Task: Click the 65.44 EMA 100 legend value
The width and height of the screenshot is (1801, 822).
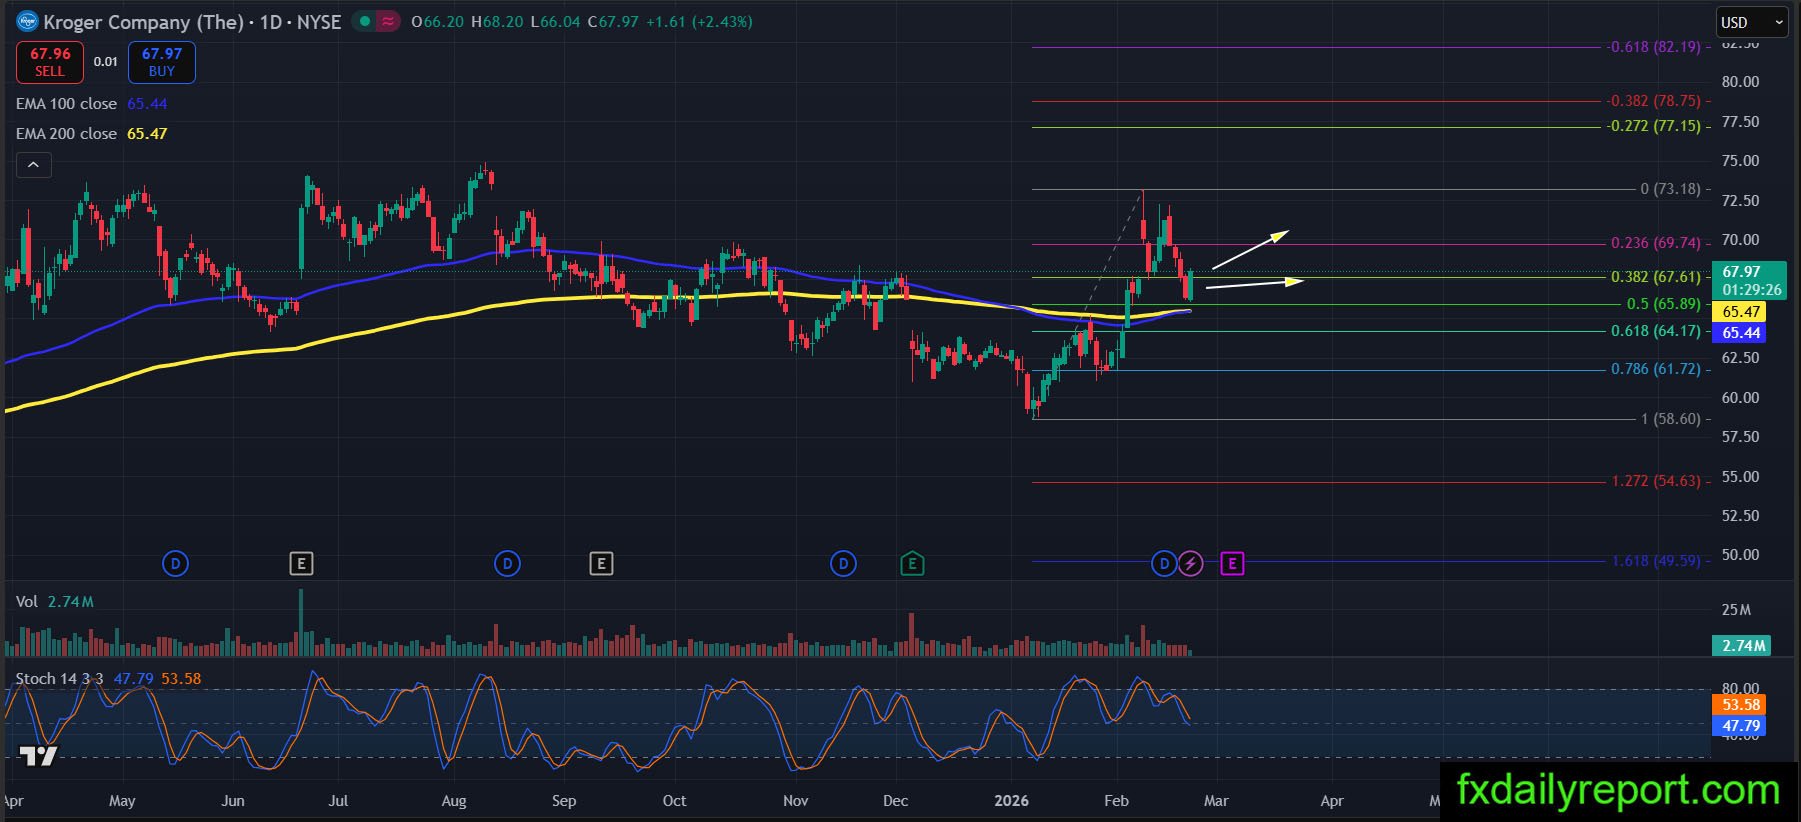Action: point(147,104)
